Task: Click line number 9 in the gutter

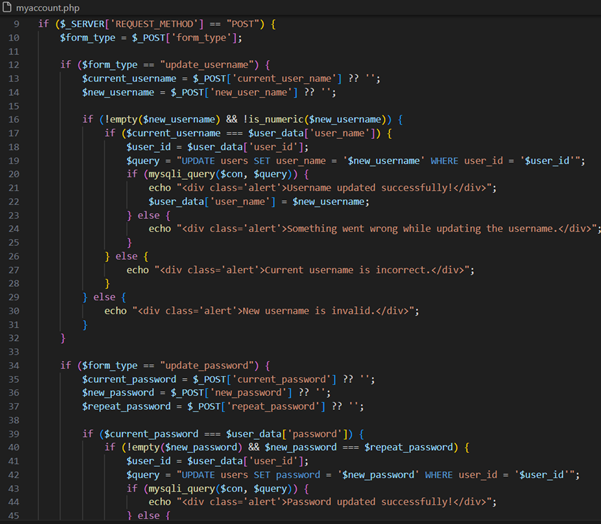Action: coord(15,23)
